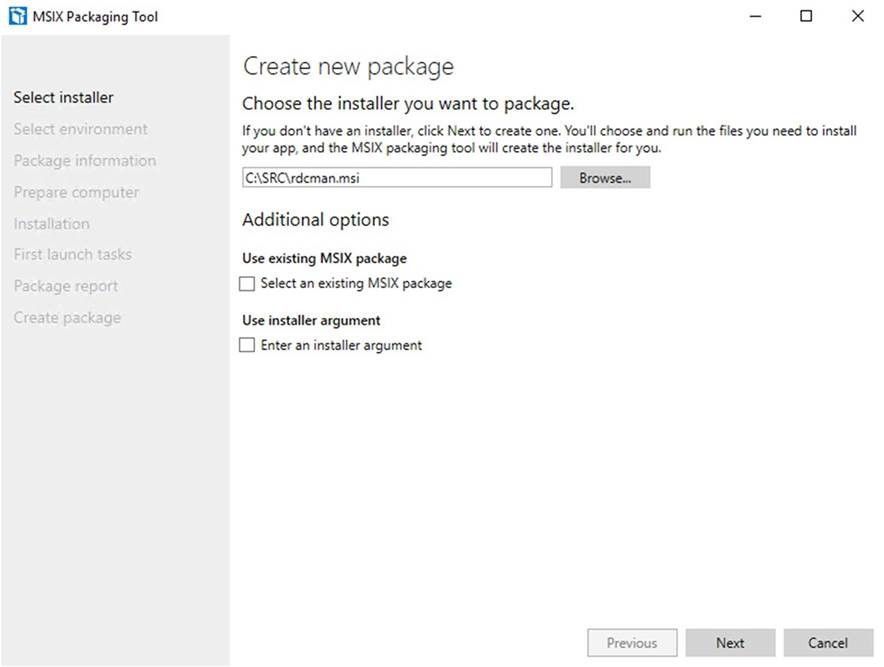Go to the Select environment step
Viewport: 884px width, 667px height.
pos(81,129)
